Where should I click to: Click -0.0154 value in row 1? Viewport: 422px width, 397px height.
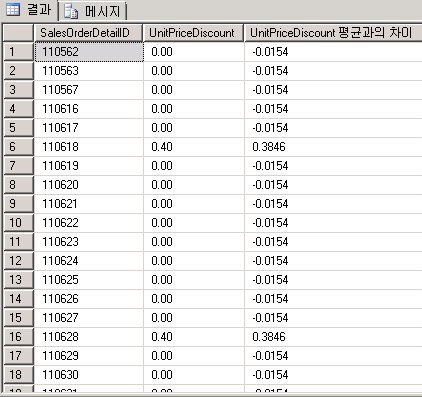pyautogui.click(x=333, y=52)
